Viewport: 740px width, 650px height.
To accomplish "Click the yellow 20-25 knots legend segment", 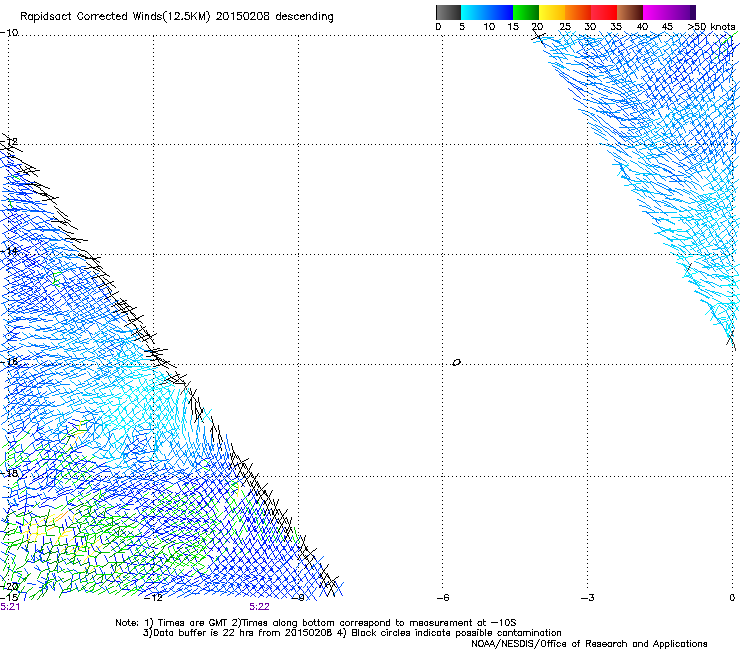I will tap(552, 12).
